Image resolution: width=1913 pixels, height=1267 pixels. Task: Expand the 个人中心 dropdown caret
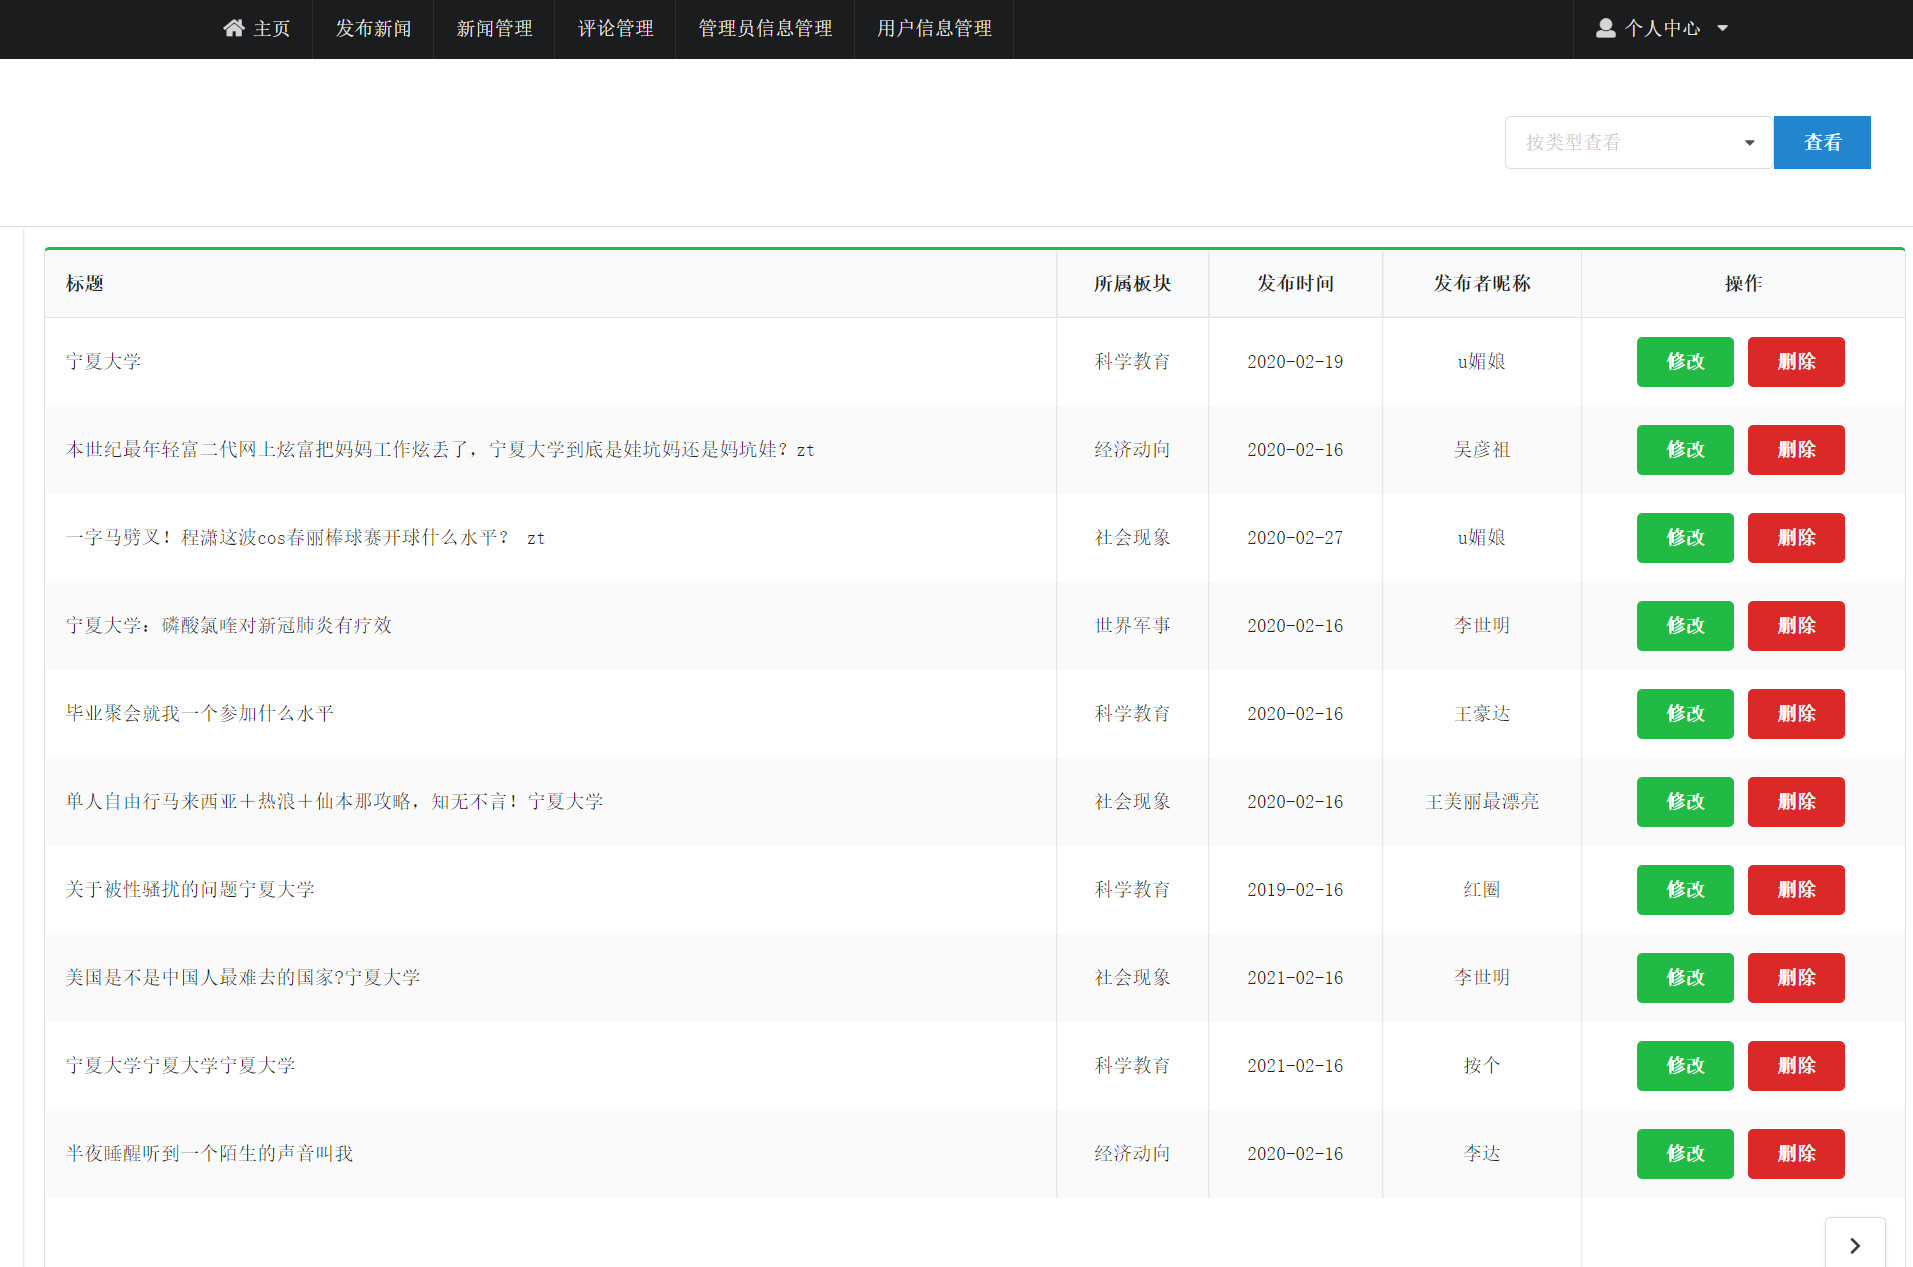pyautogui.click(x=1722, y=29)
